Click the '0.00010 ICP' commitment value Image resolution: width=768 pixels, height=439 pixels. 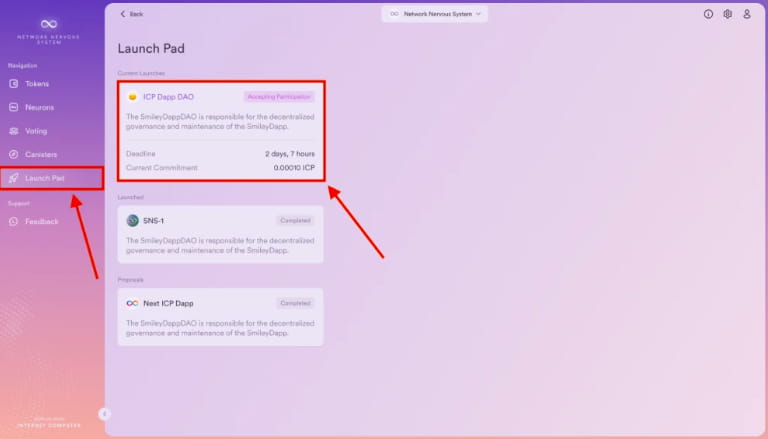click(294, 168)
